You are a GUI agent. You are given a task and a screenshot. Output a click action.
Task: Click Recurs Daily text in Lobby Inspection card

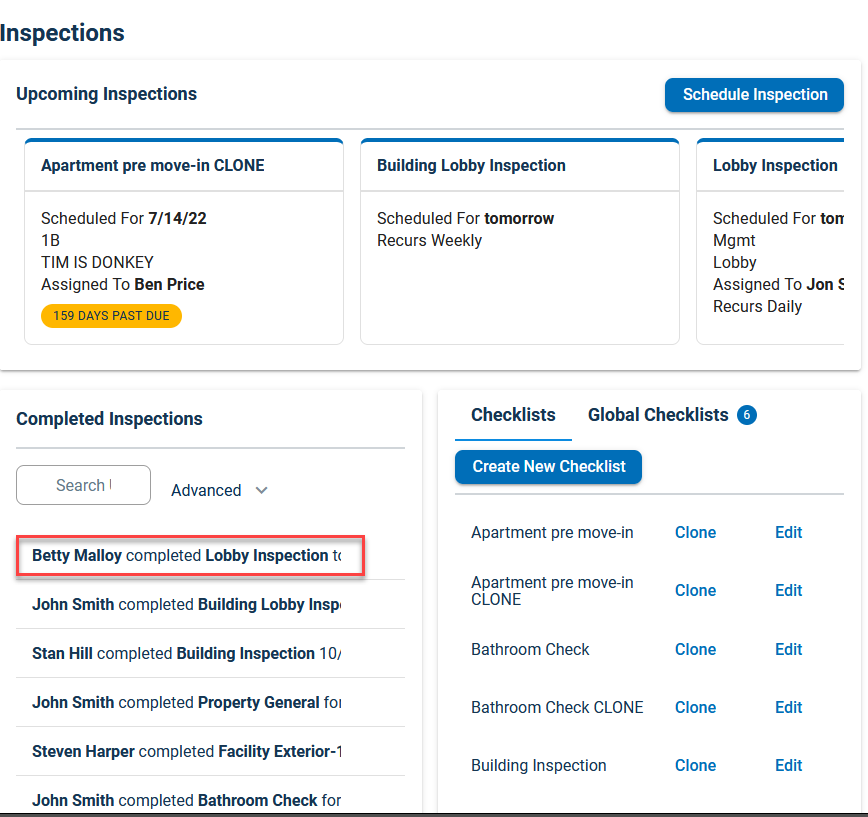[757, 307]
